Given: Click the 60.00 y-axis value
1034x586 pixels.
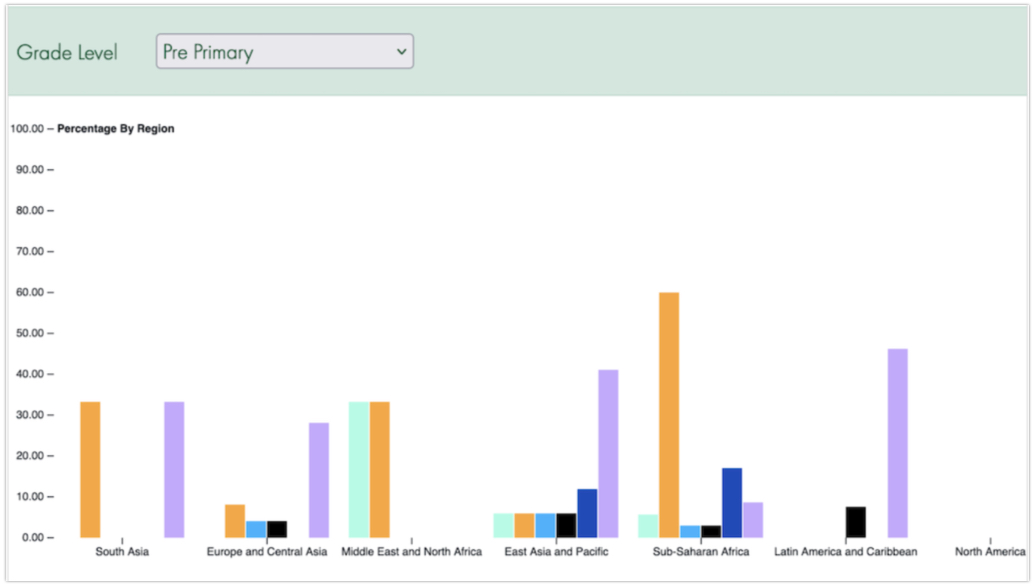Looking at the screenshot, I should point(30,292).
